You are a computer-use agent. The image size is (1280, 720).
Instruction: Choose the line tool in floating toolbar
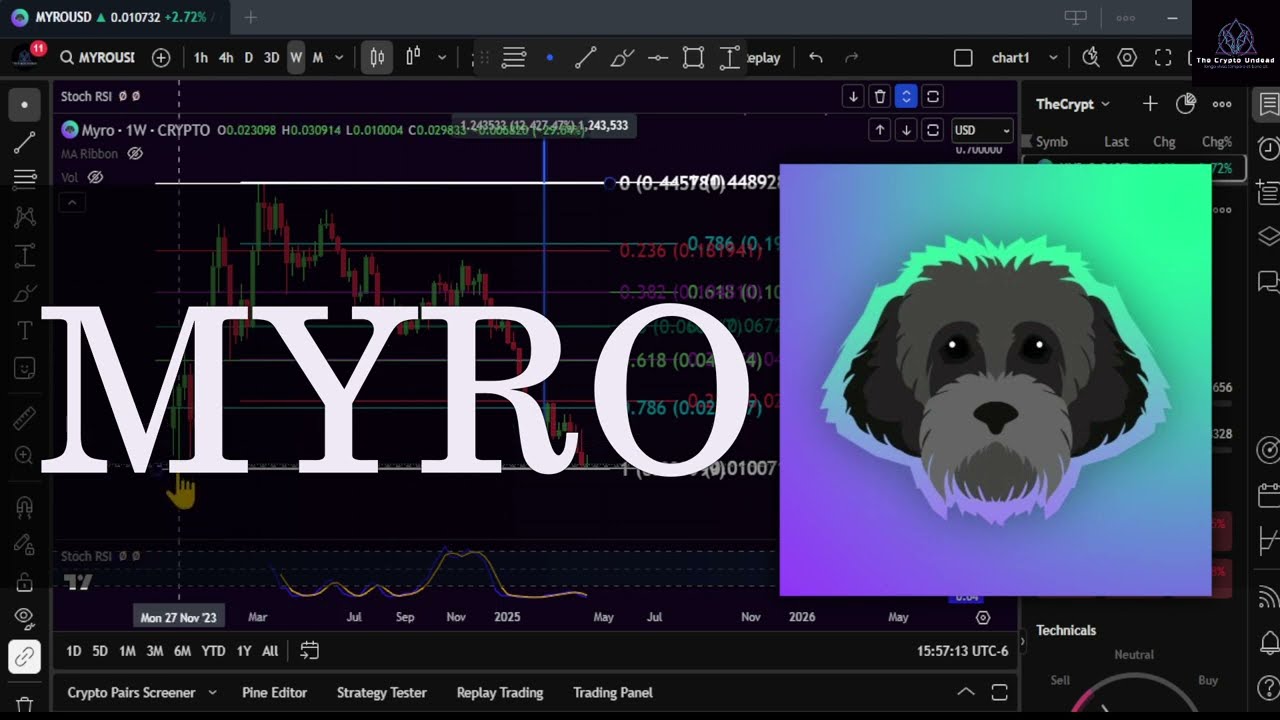click(586, 58)
